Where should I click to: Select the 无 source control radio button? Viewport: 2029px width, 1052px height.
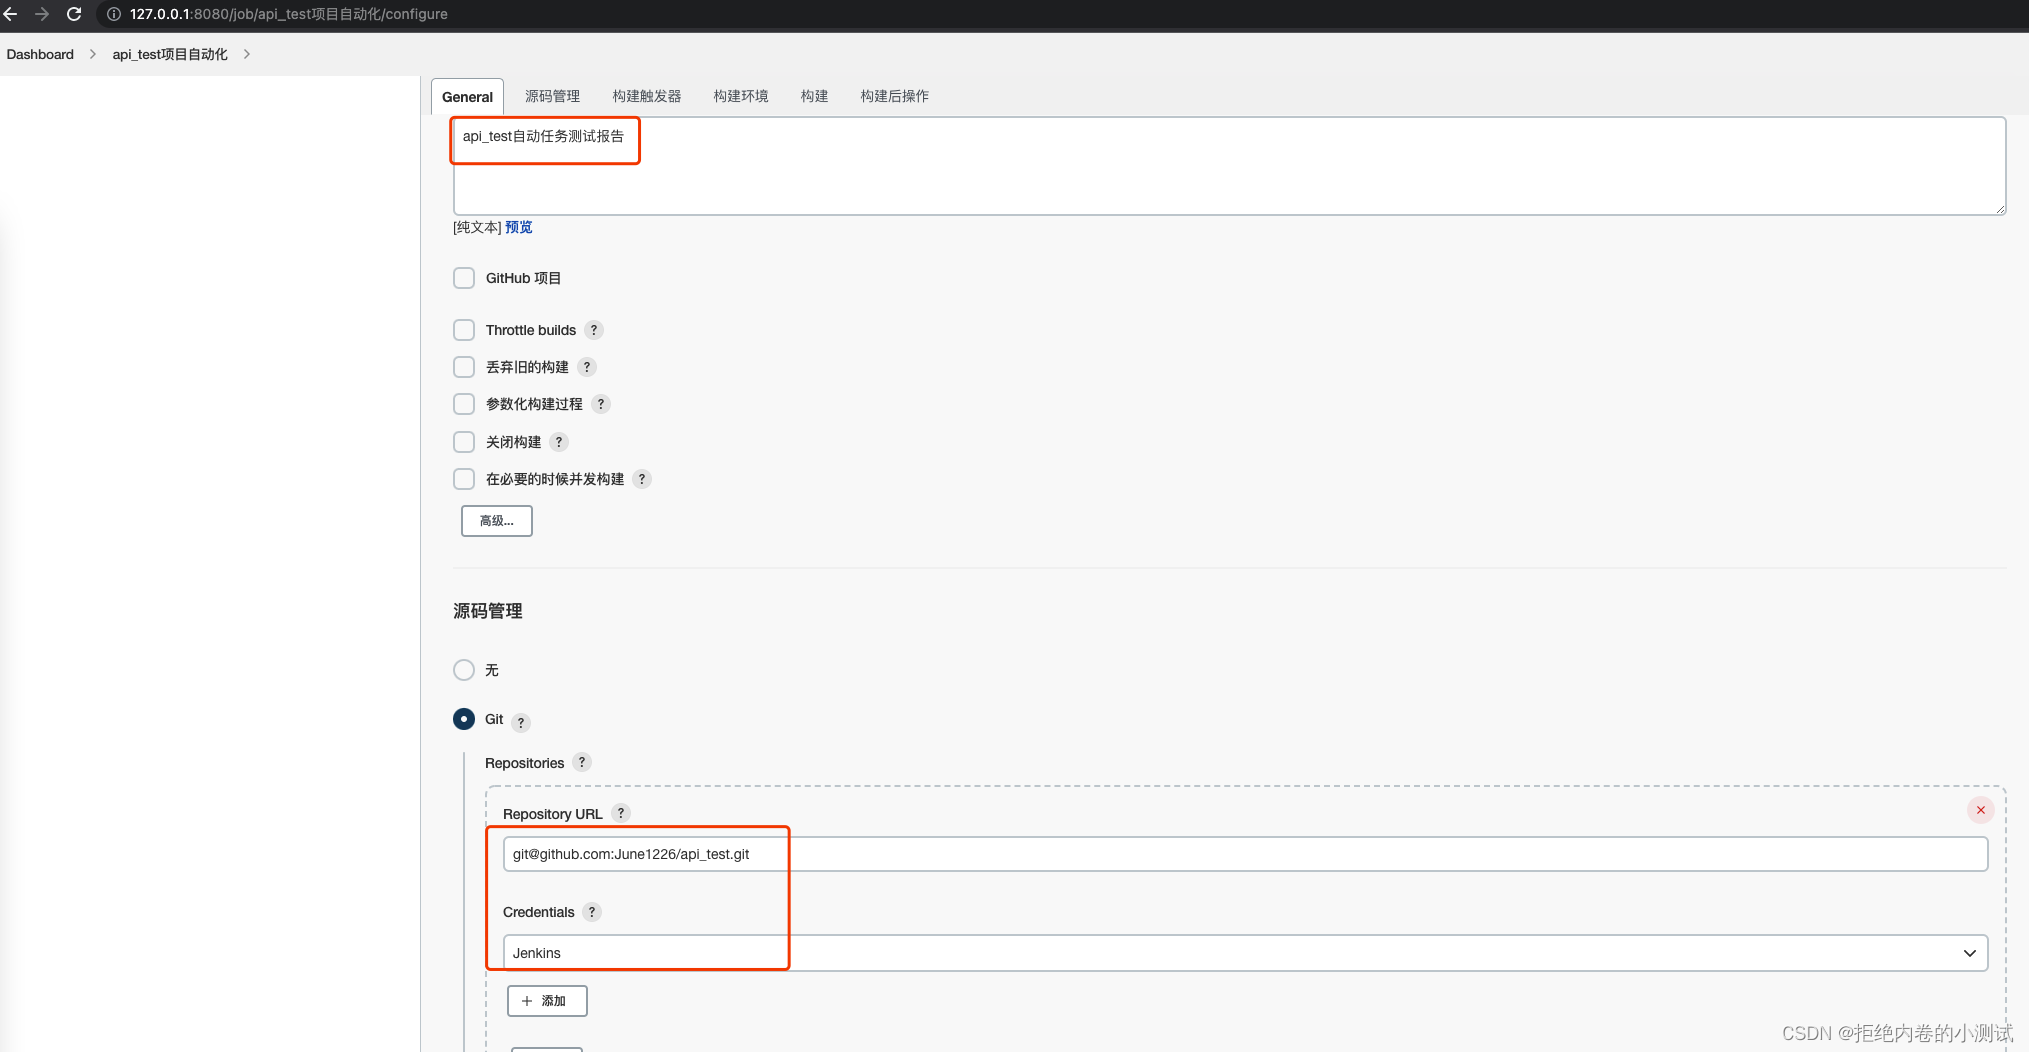pos(464,670)
